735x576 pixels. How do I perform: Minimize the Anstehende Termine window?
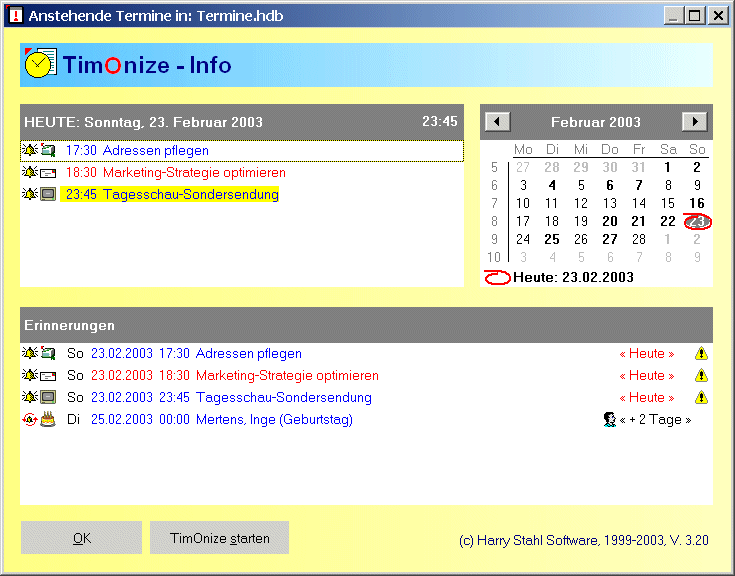click(674, 16)
